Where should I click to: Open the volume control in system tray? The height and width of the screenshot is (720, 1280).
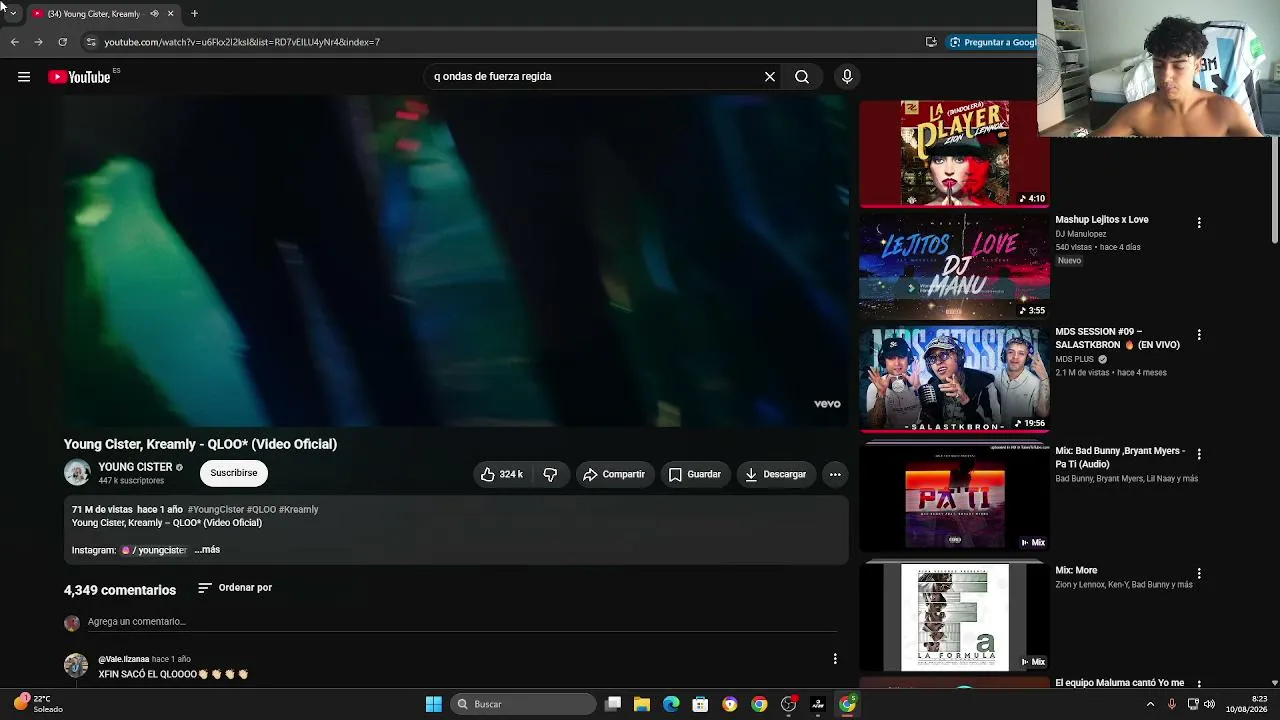click(x=1209, y=704)
